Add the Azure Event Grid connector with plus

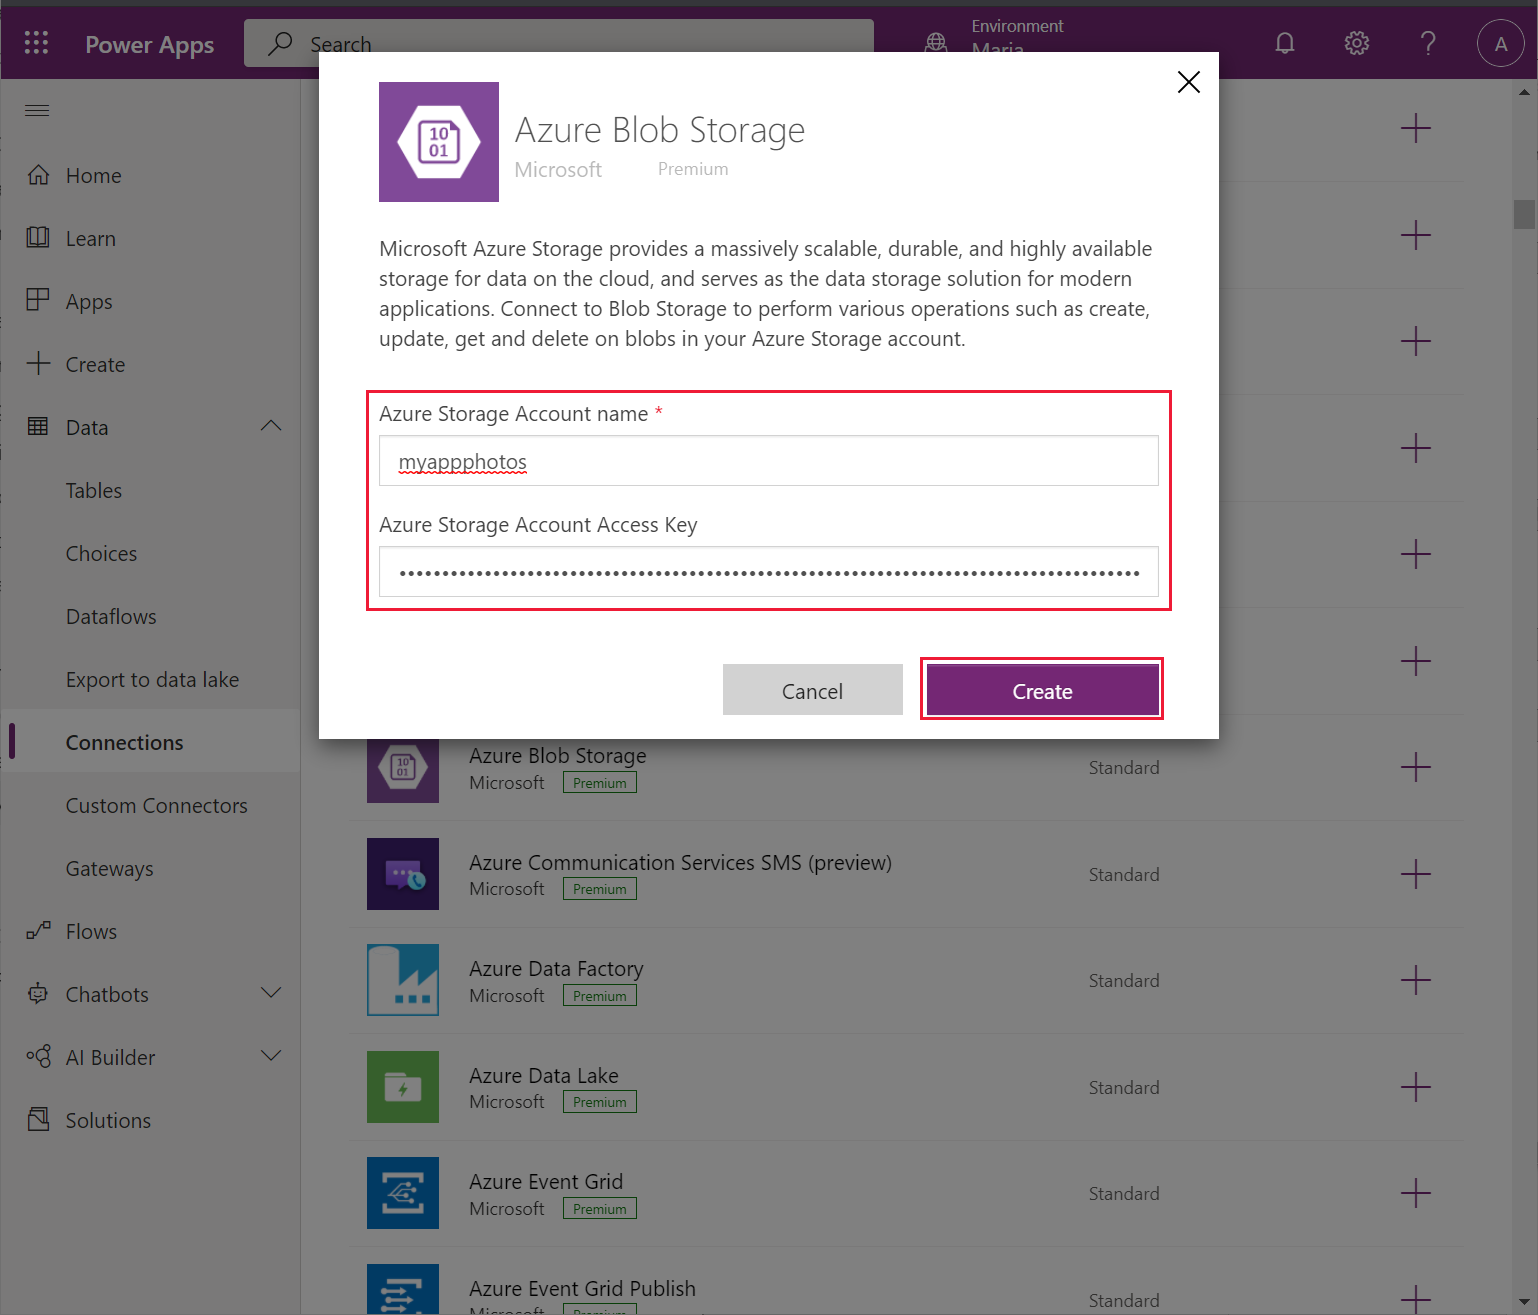(1415, 1194)
